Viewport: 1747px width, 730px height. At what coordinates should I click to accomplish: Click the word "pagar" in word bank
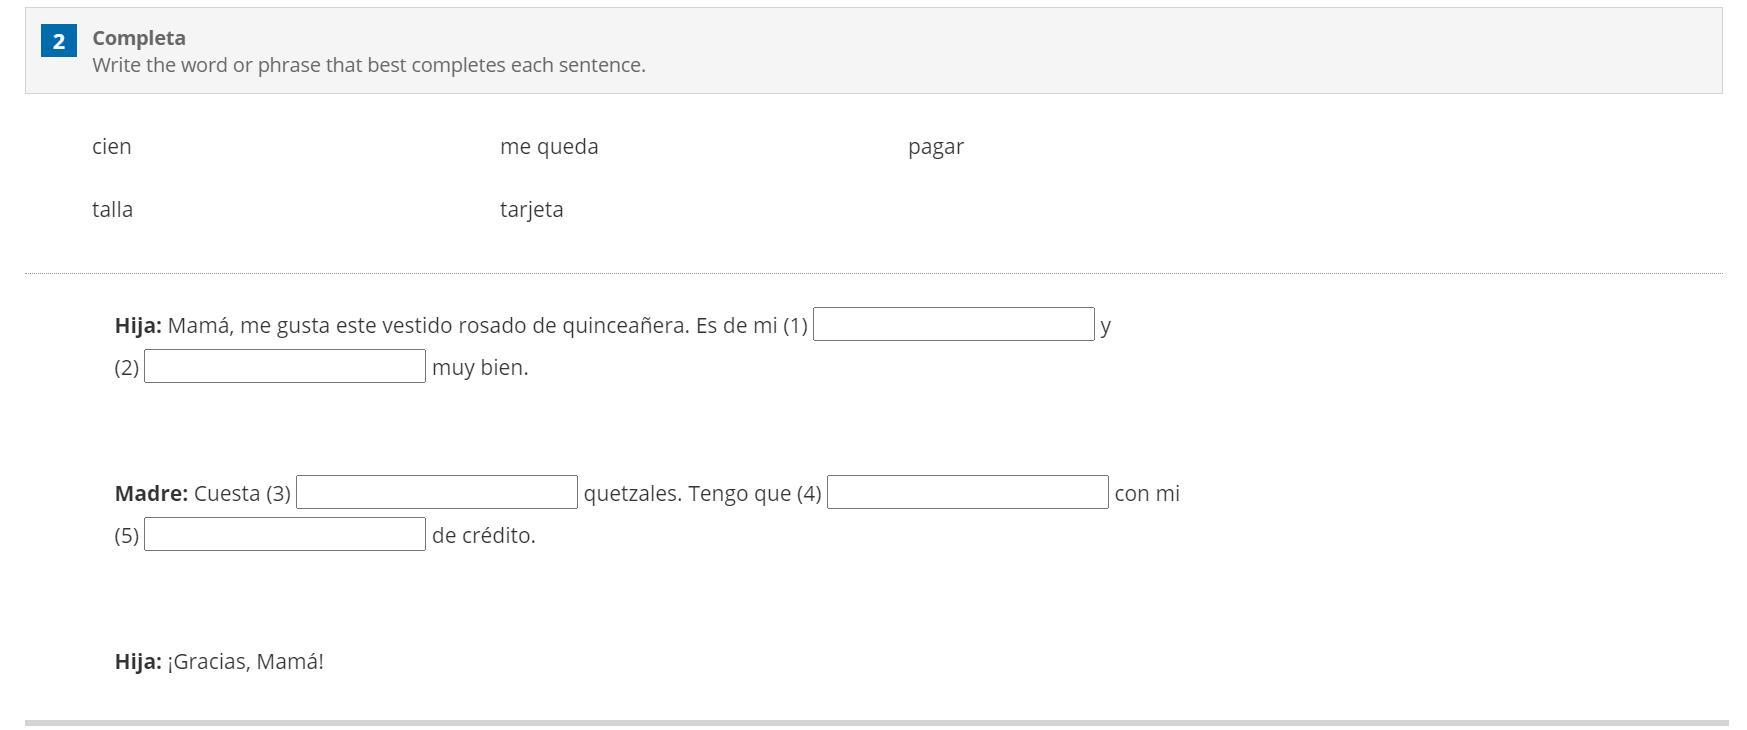coord(935,147)
